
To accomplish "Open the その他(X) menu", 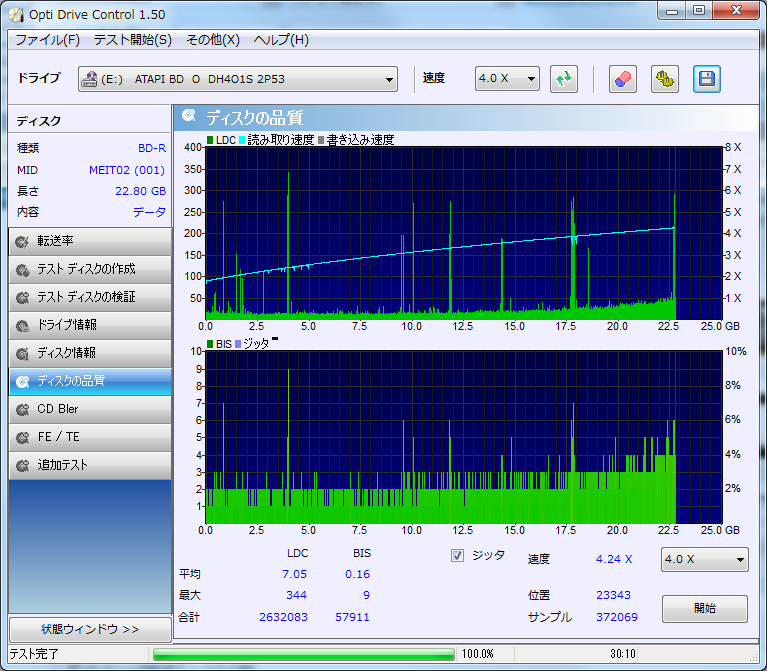I will point(213,40).
